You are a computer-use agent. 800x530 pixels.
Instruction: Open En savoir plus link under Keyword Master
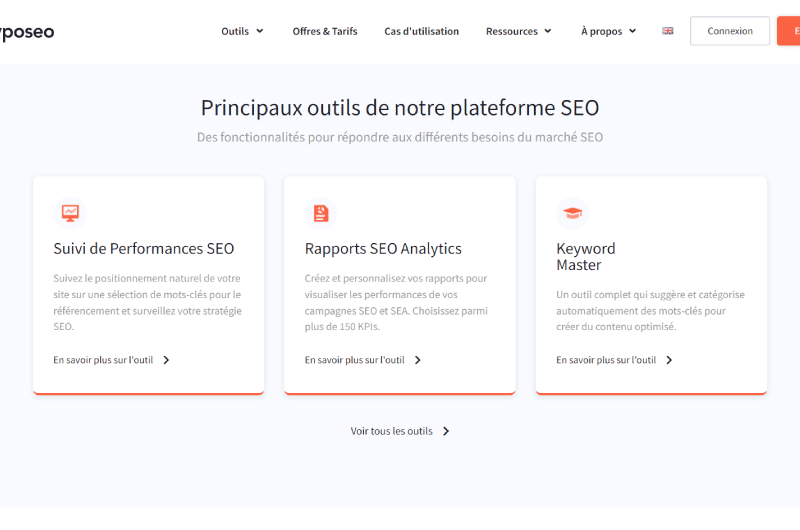(x=606, y=360)
